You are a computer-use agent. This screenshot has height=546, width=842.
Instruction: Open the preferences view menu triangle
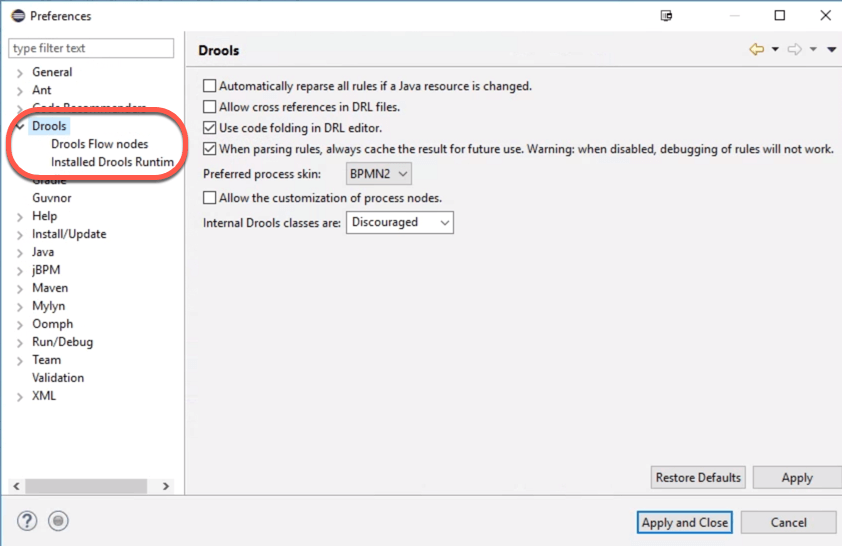click(832, 50)
